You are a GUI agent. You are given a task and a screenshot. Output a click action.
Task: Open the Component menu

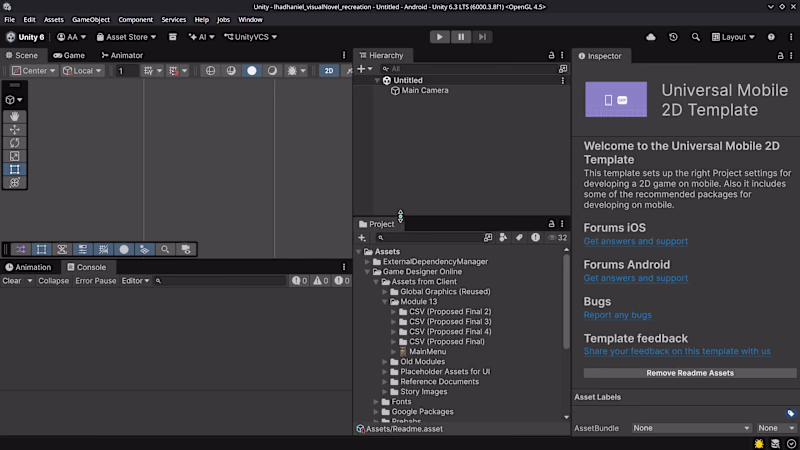135,19
